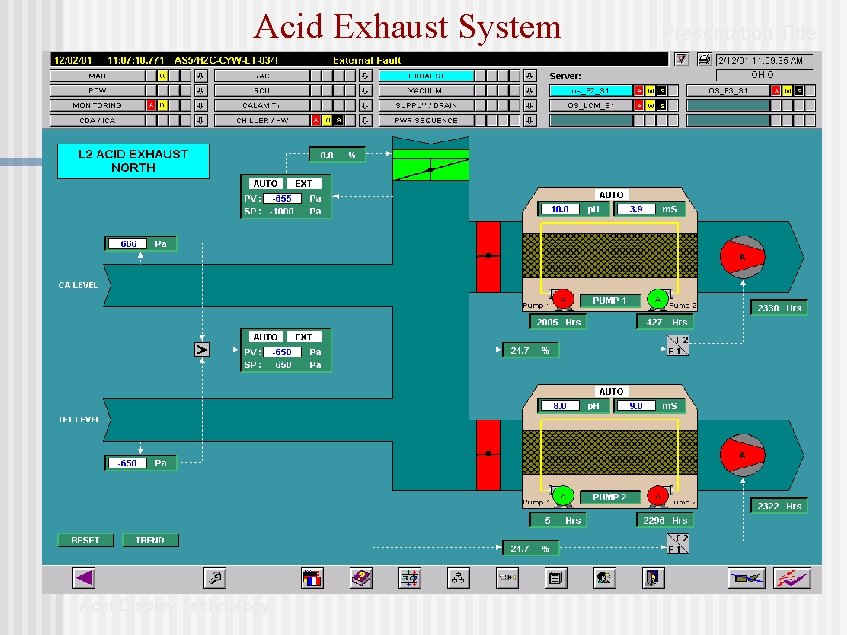Click the purple back arrow icon
The height and width of the screenshot is (635, 847).
pyautogui.click(x=84, y=578)
